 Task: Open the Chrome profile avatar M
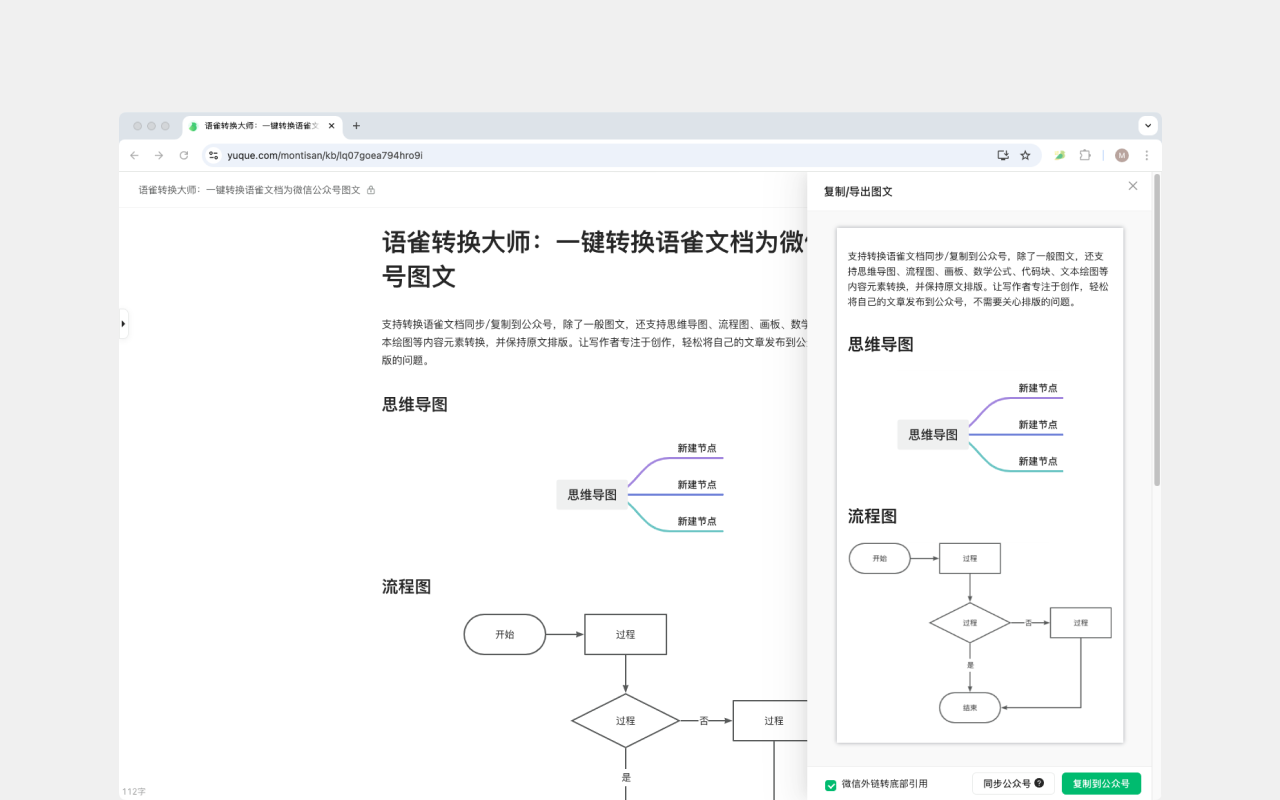1122,155
